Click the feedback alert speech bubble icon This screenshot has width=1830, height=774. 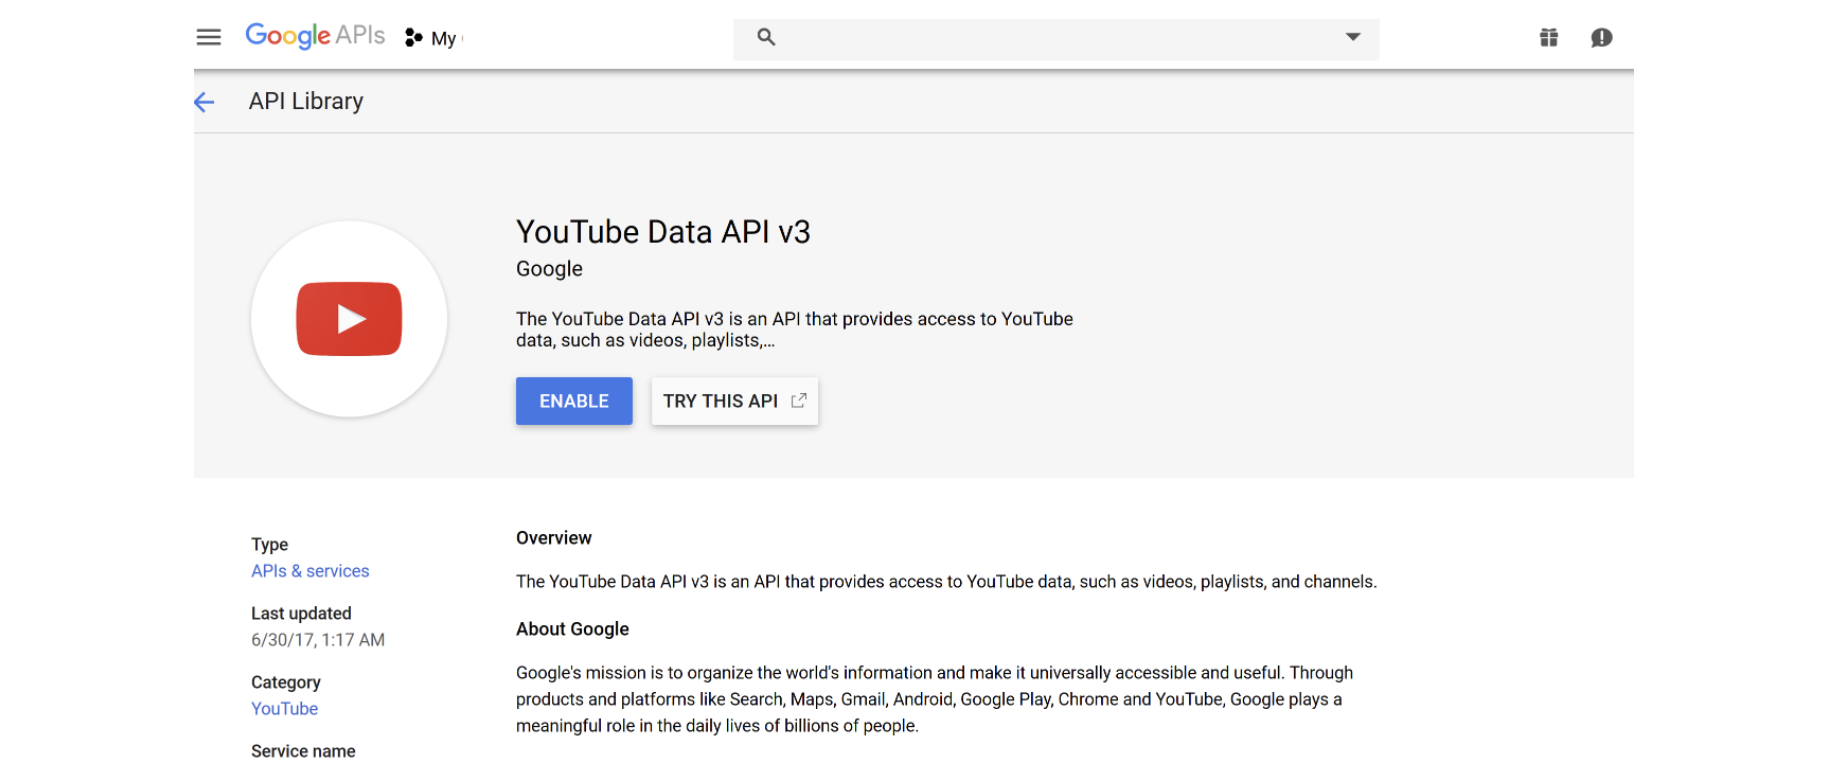coord(1601,38)
